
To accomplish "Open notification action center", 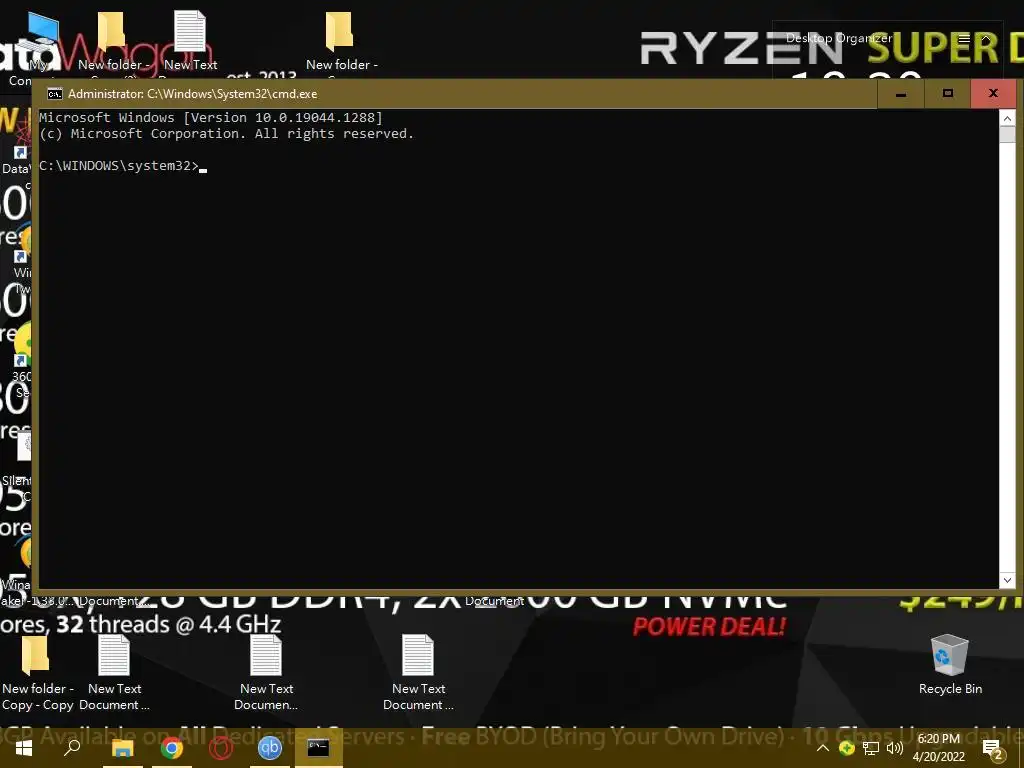I will pyautogui.click(x=993, y=748).
